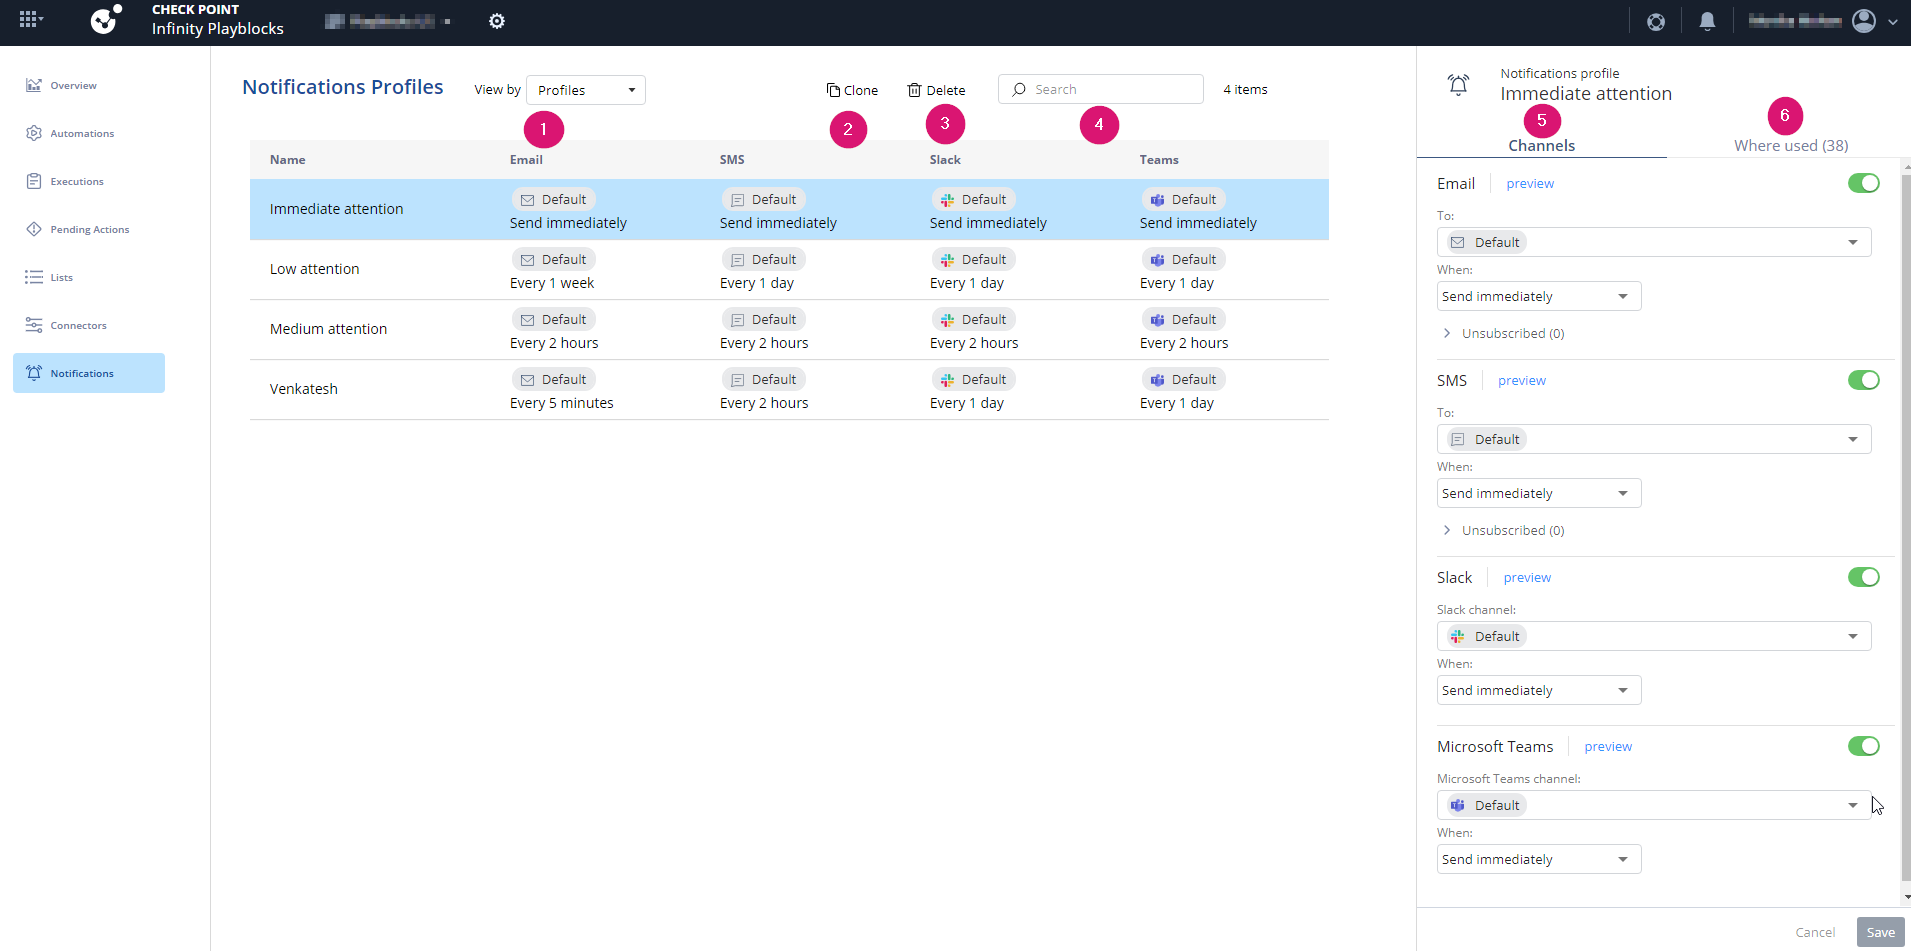Click the Executions clipboard icon
Screen dimensions: 1911x951
point(34,181)
